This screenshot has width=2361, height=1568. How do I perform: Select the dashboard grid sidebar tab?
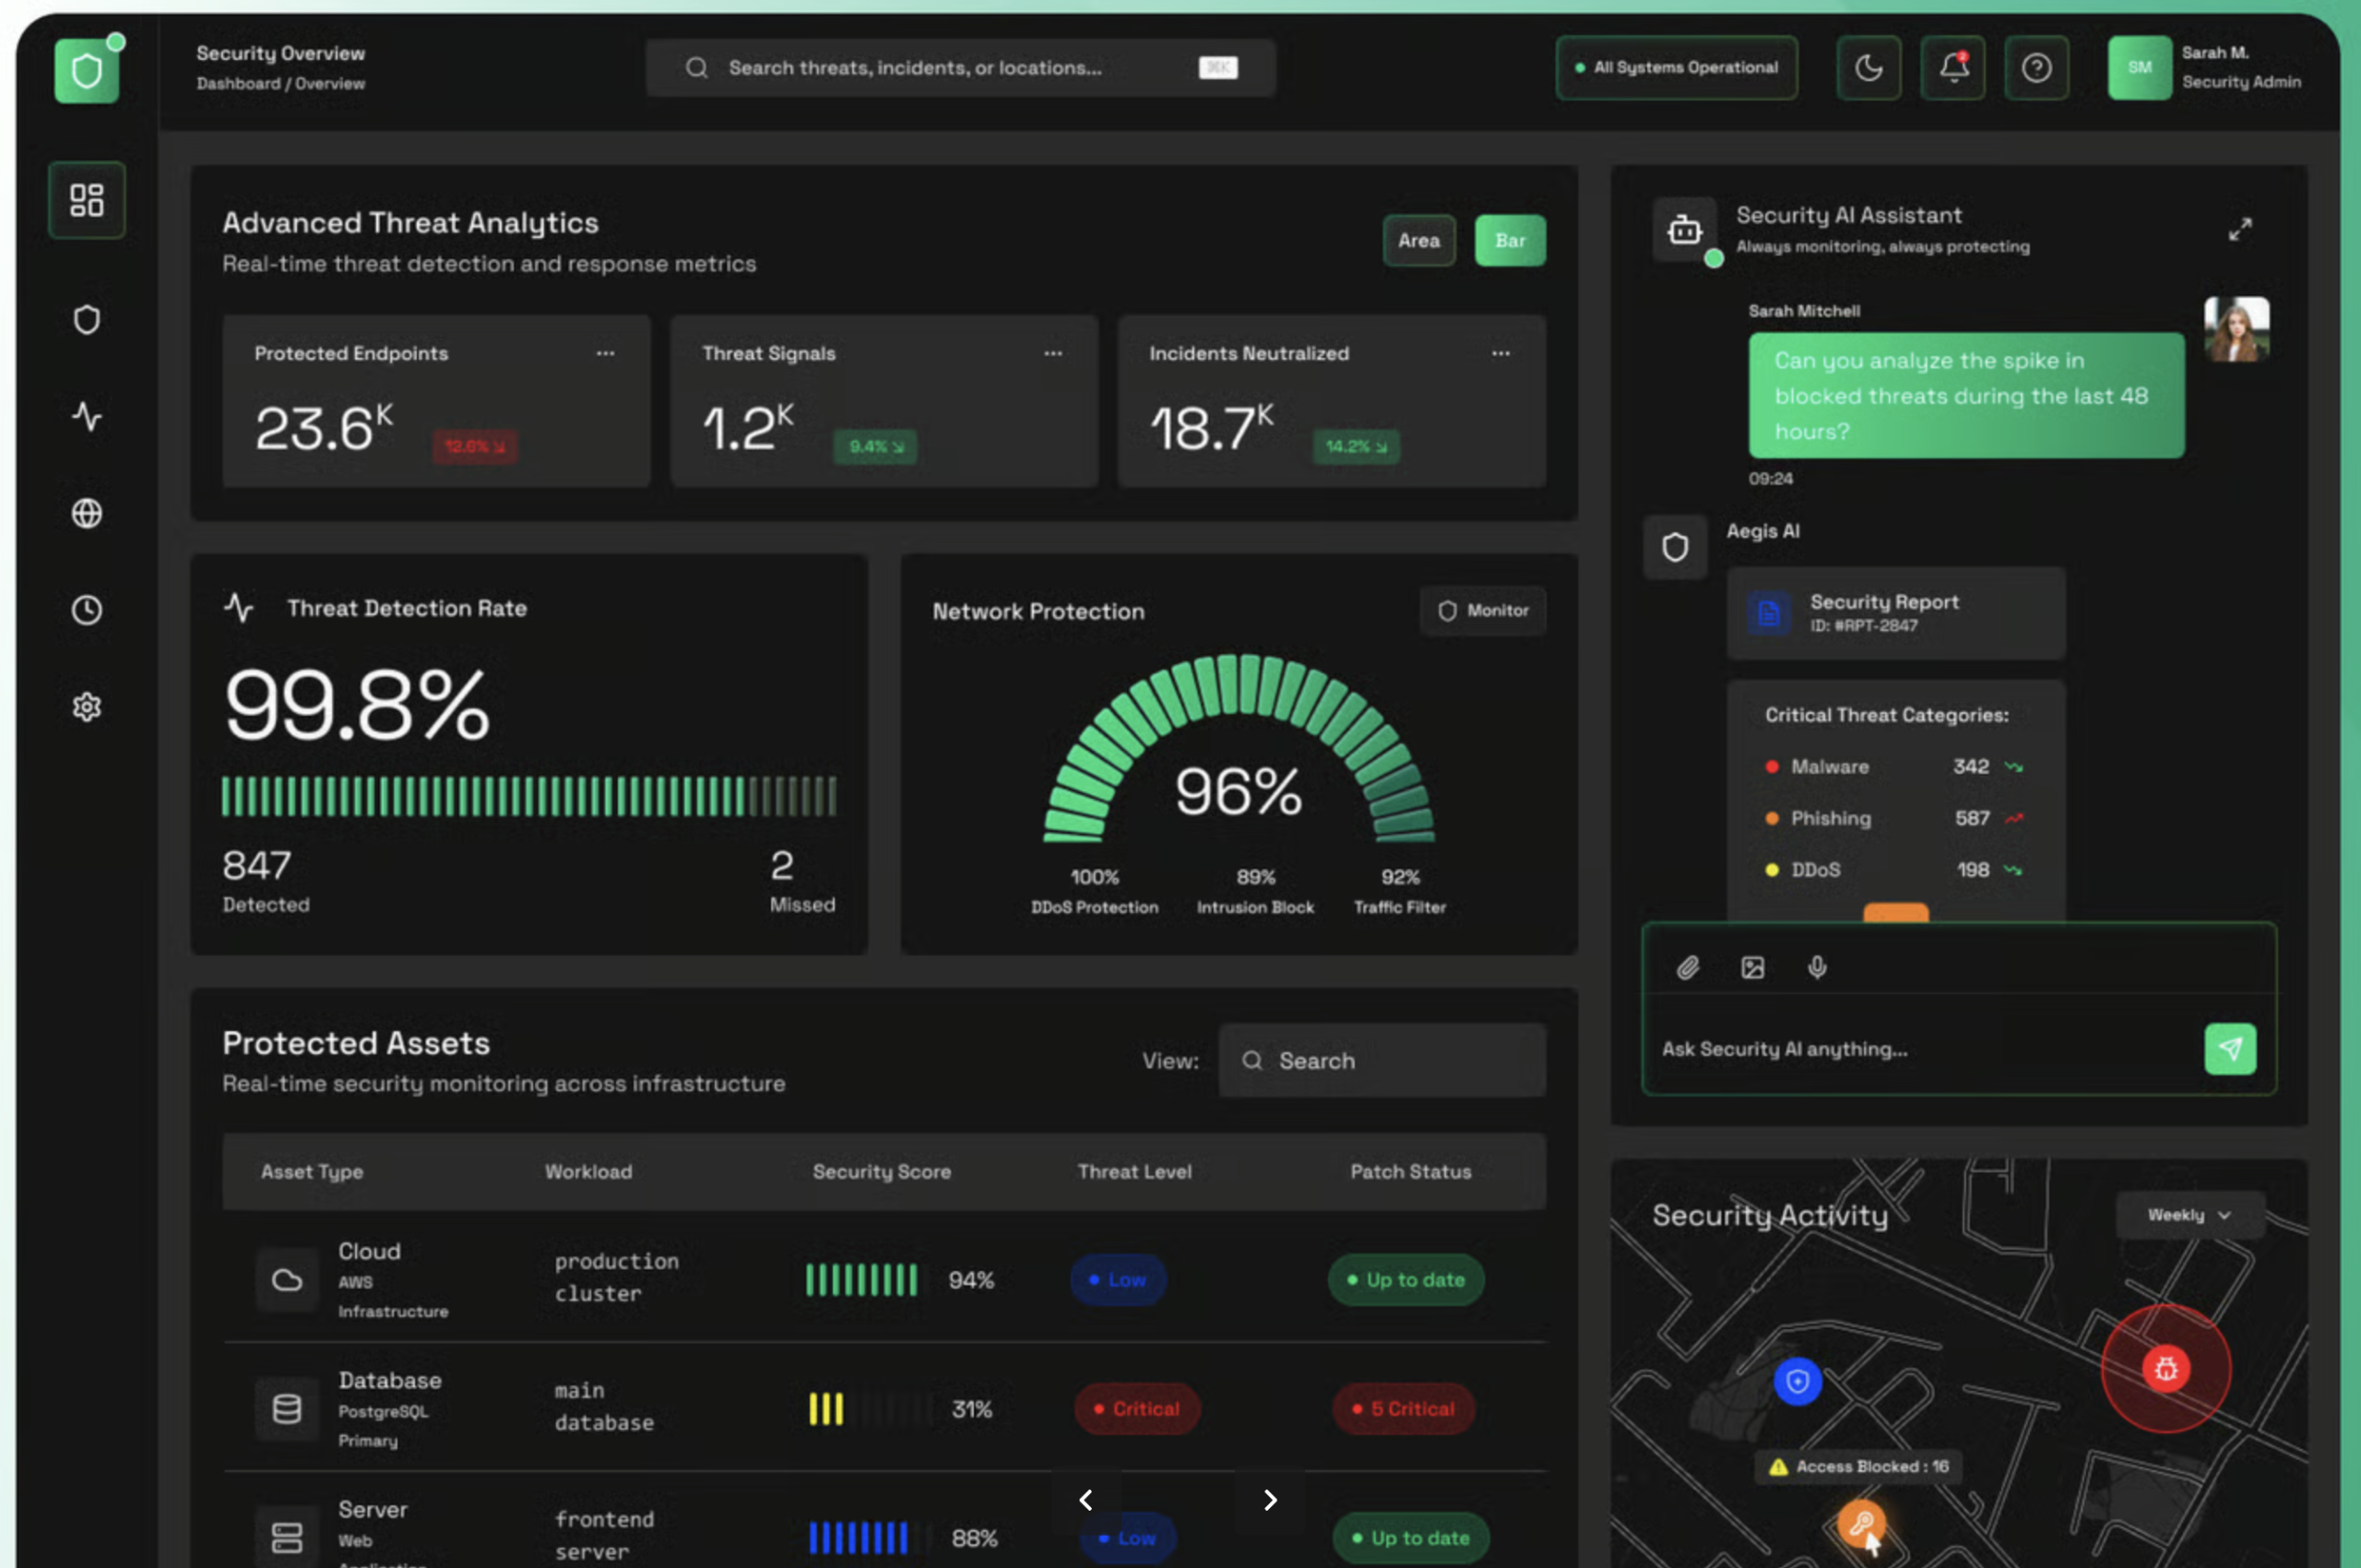pyautogui.click(x=87, y=200)
